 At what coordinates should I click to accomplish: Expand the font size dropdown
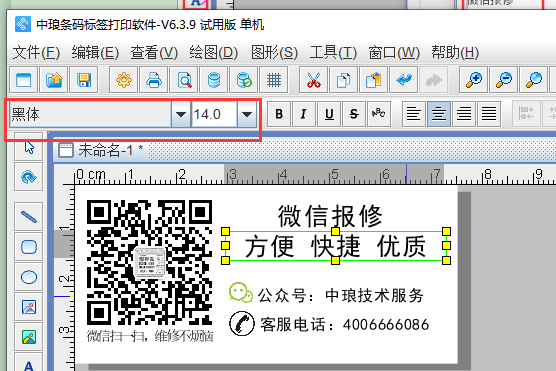tap(247, 114)
